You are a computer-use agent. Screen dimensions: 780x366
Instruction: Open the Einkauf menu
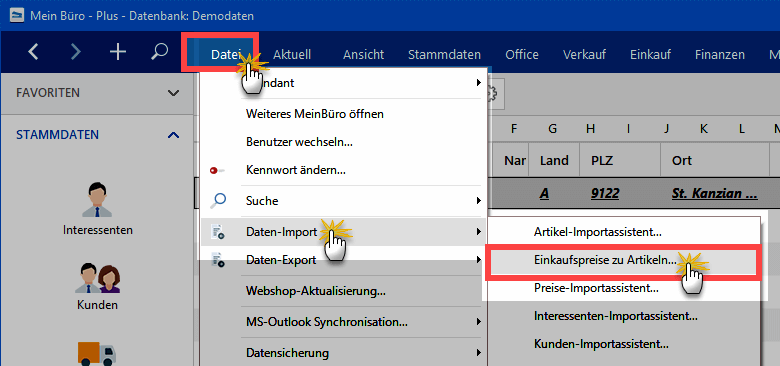click(650, 55)
